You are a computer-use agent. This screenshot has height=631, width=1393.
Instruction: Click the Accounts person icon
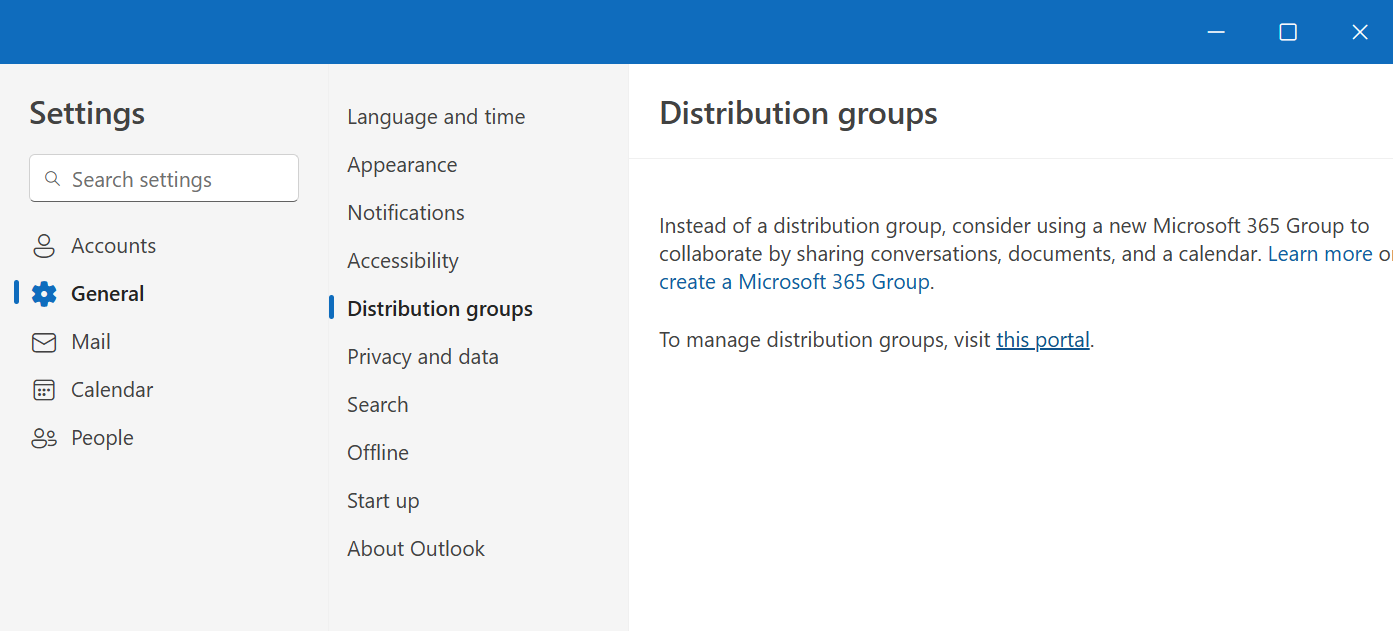coord(44,246)
